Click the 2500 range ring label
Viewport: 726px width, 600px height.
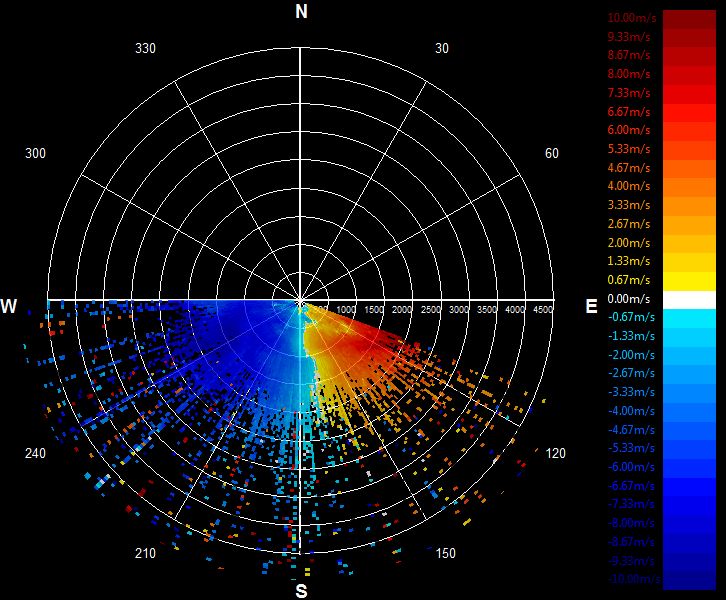click(x=430, y=310)
